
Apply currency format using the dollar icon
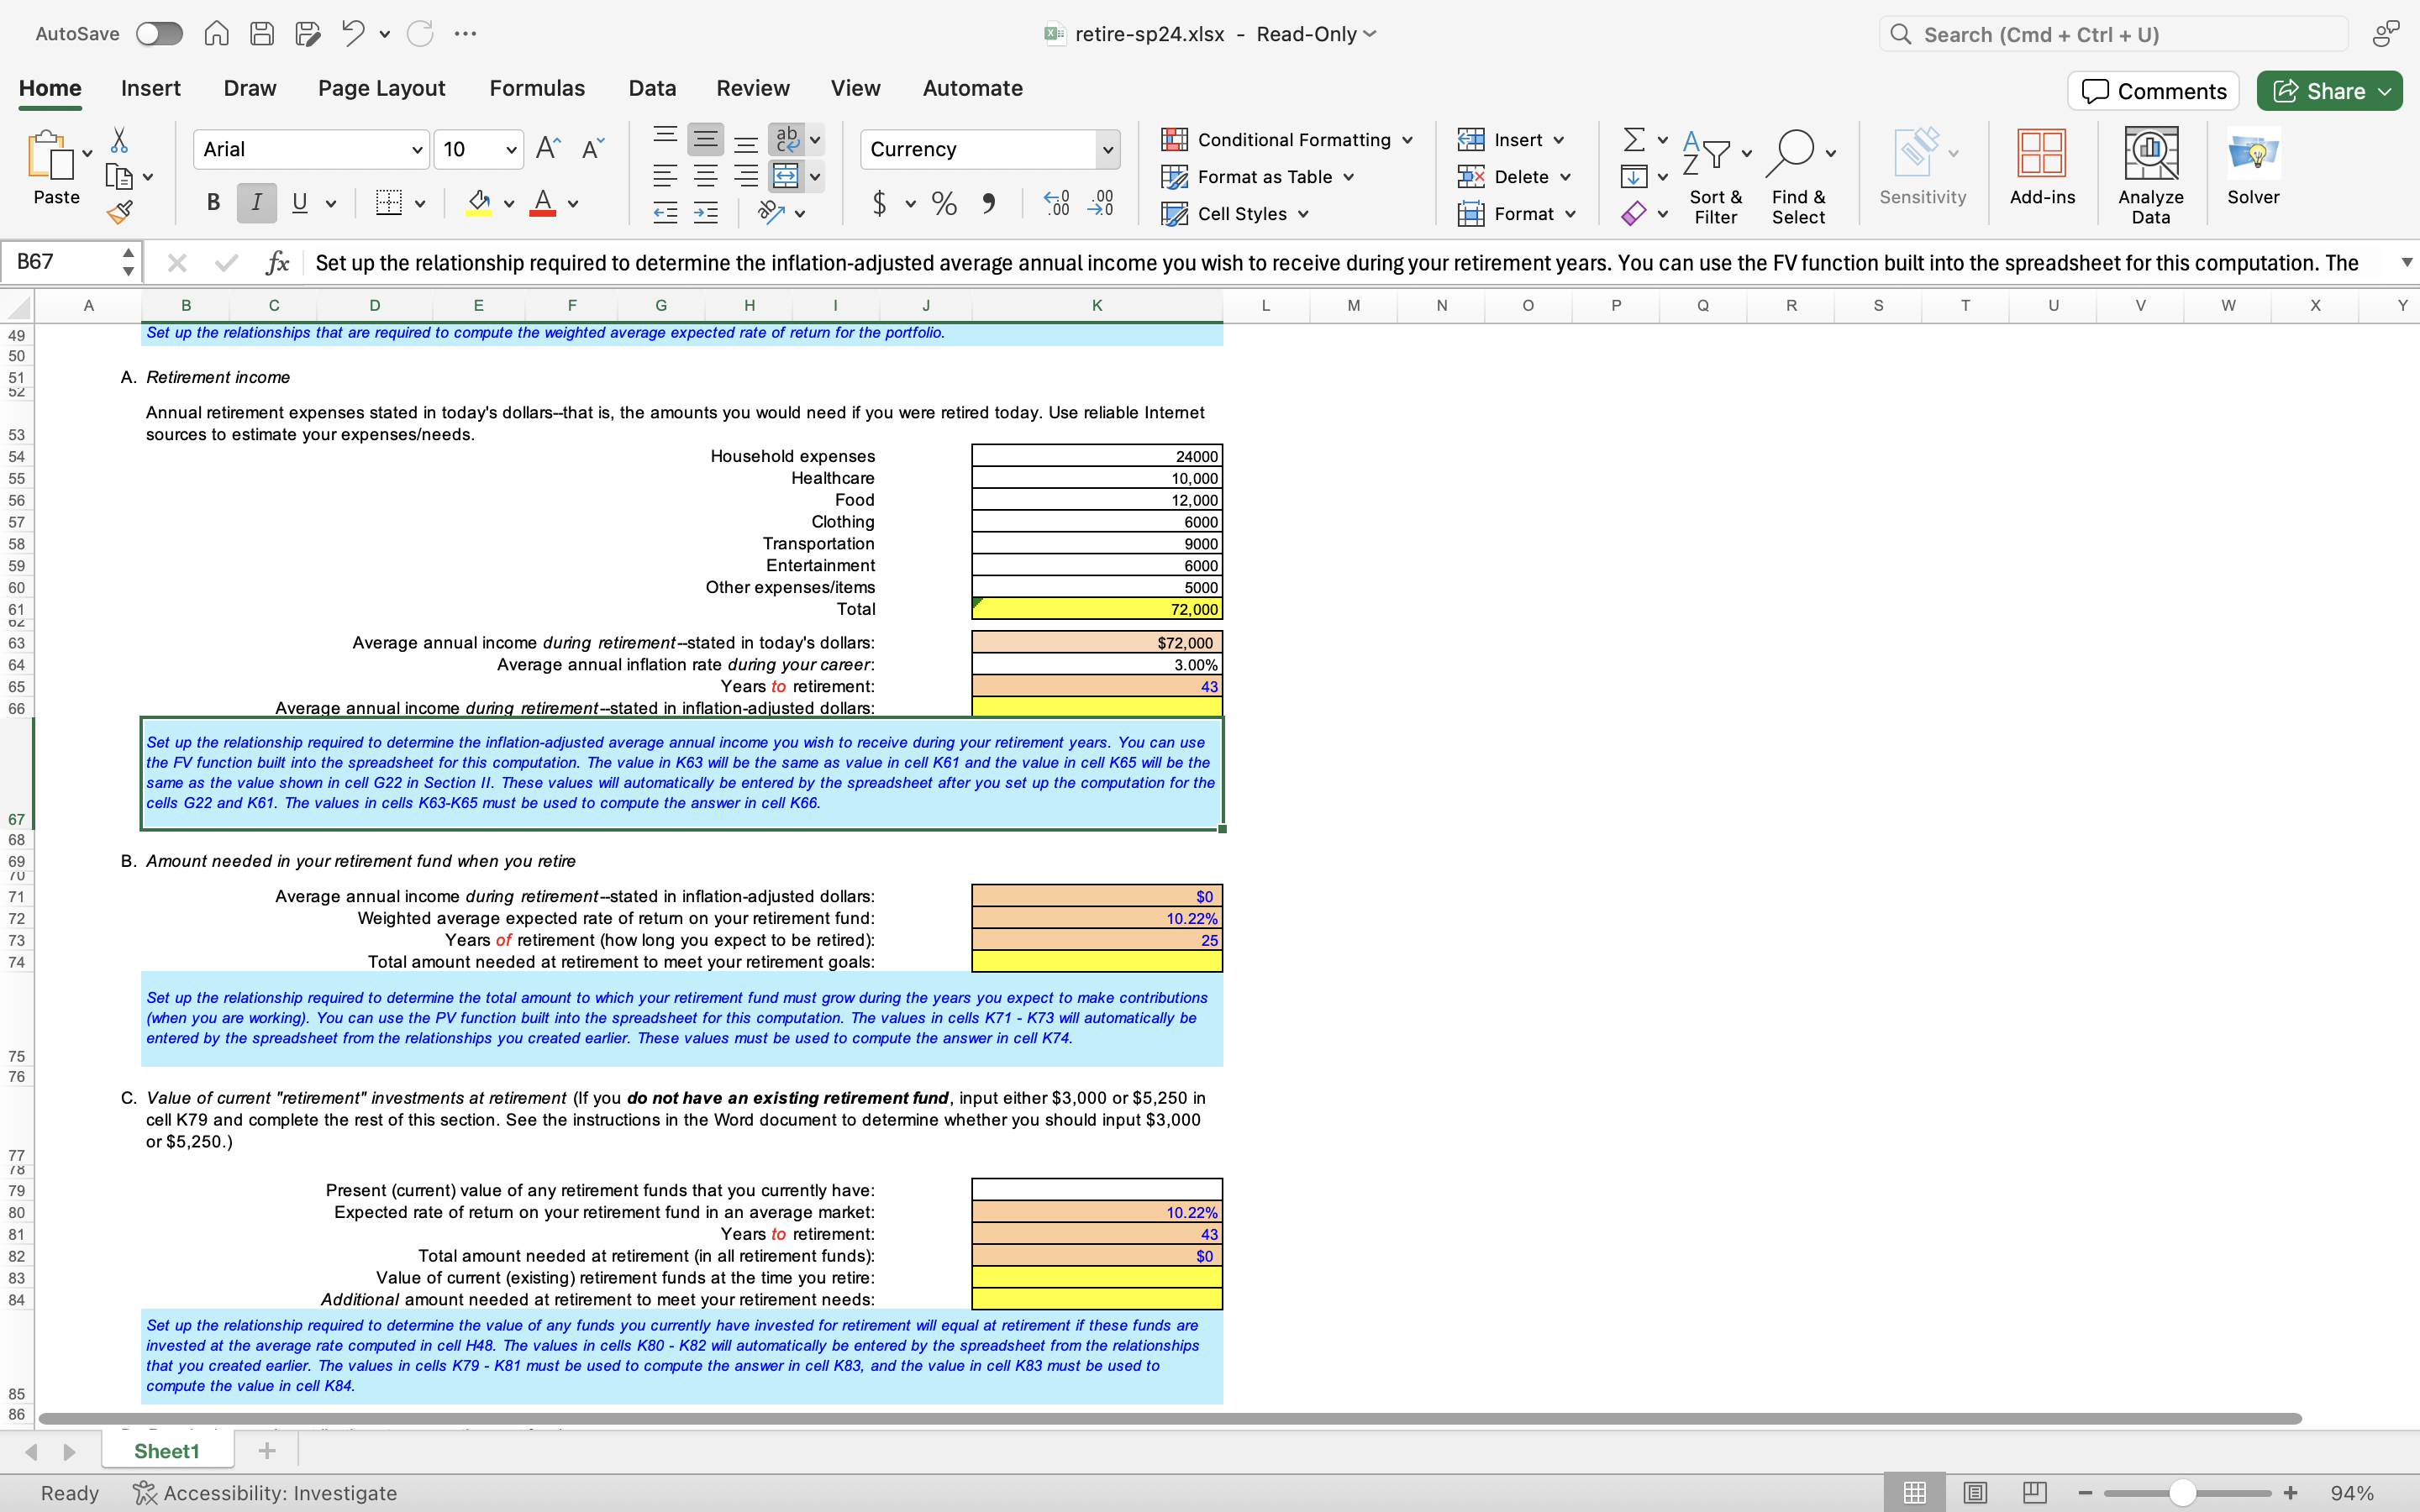[881, 203]
